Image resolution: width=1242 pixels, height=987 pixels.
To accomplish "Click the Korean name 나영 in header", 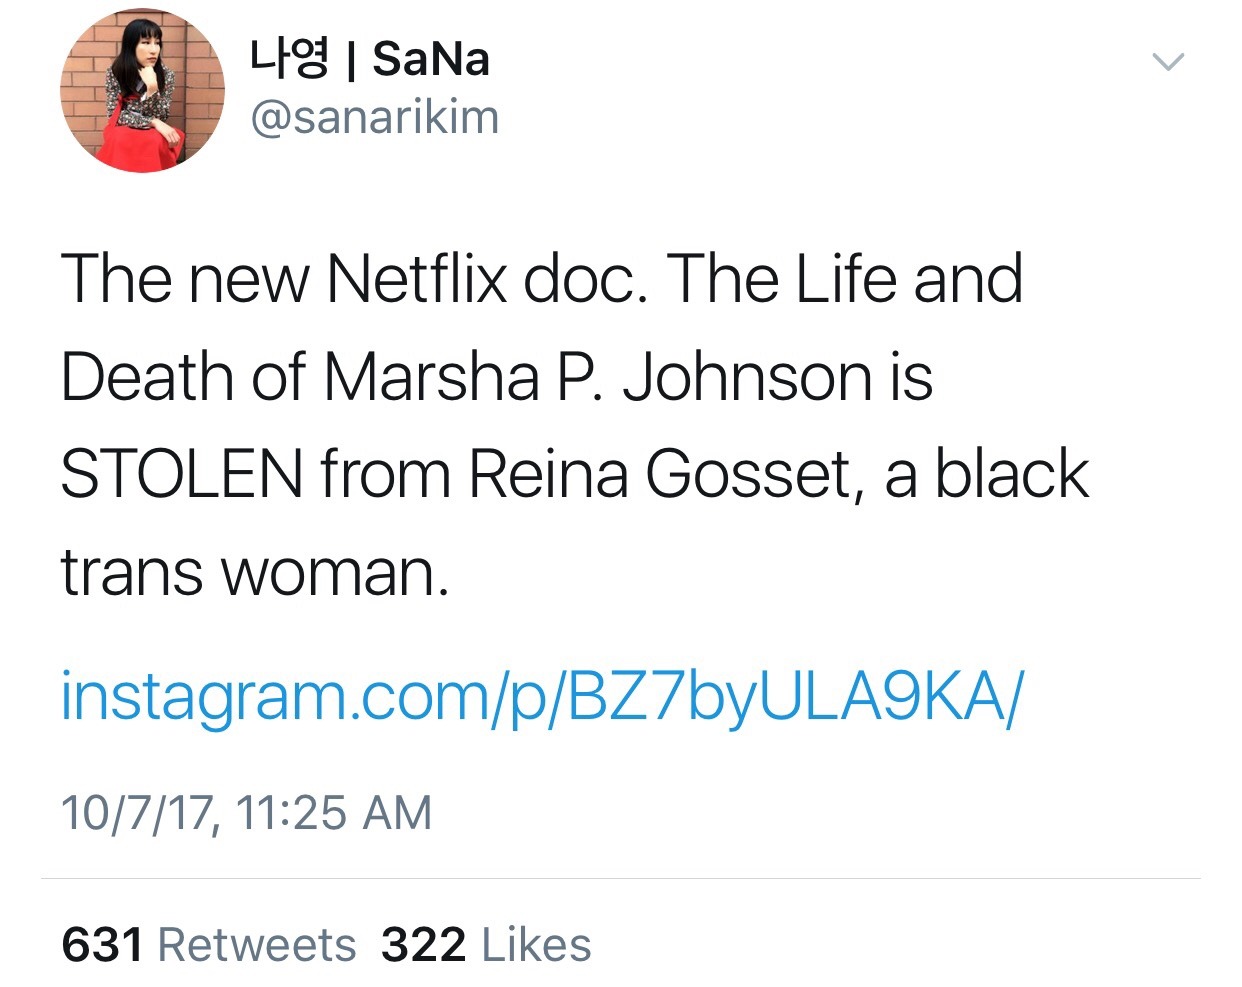I will pos(288,59).
